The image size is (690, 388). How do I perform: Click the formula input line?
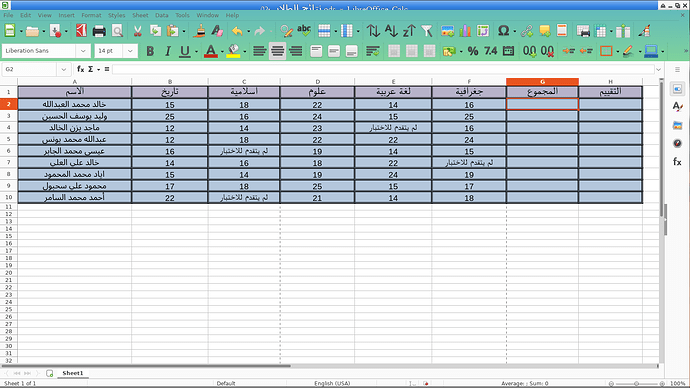(383, 69)
